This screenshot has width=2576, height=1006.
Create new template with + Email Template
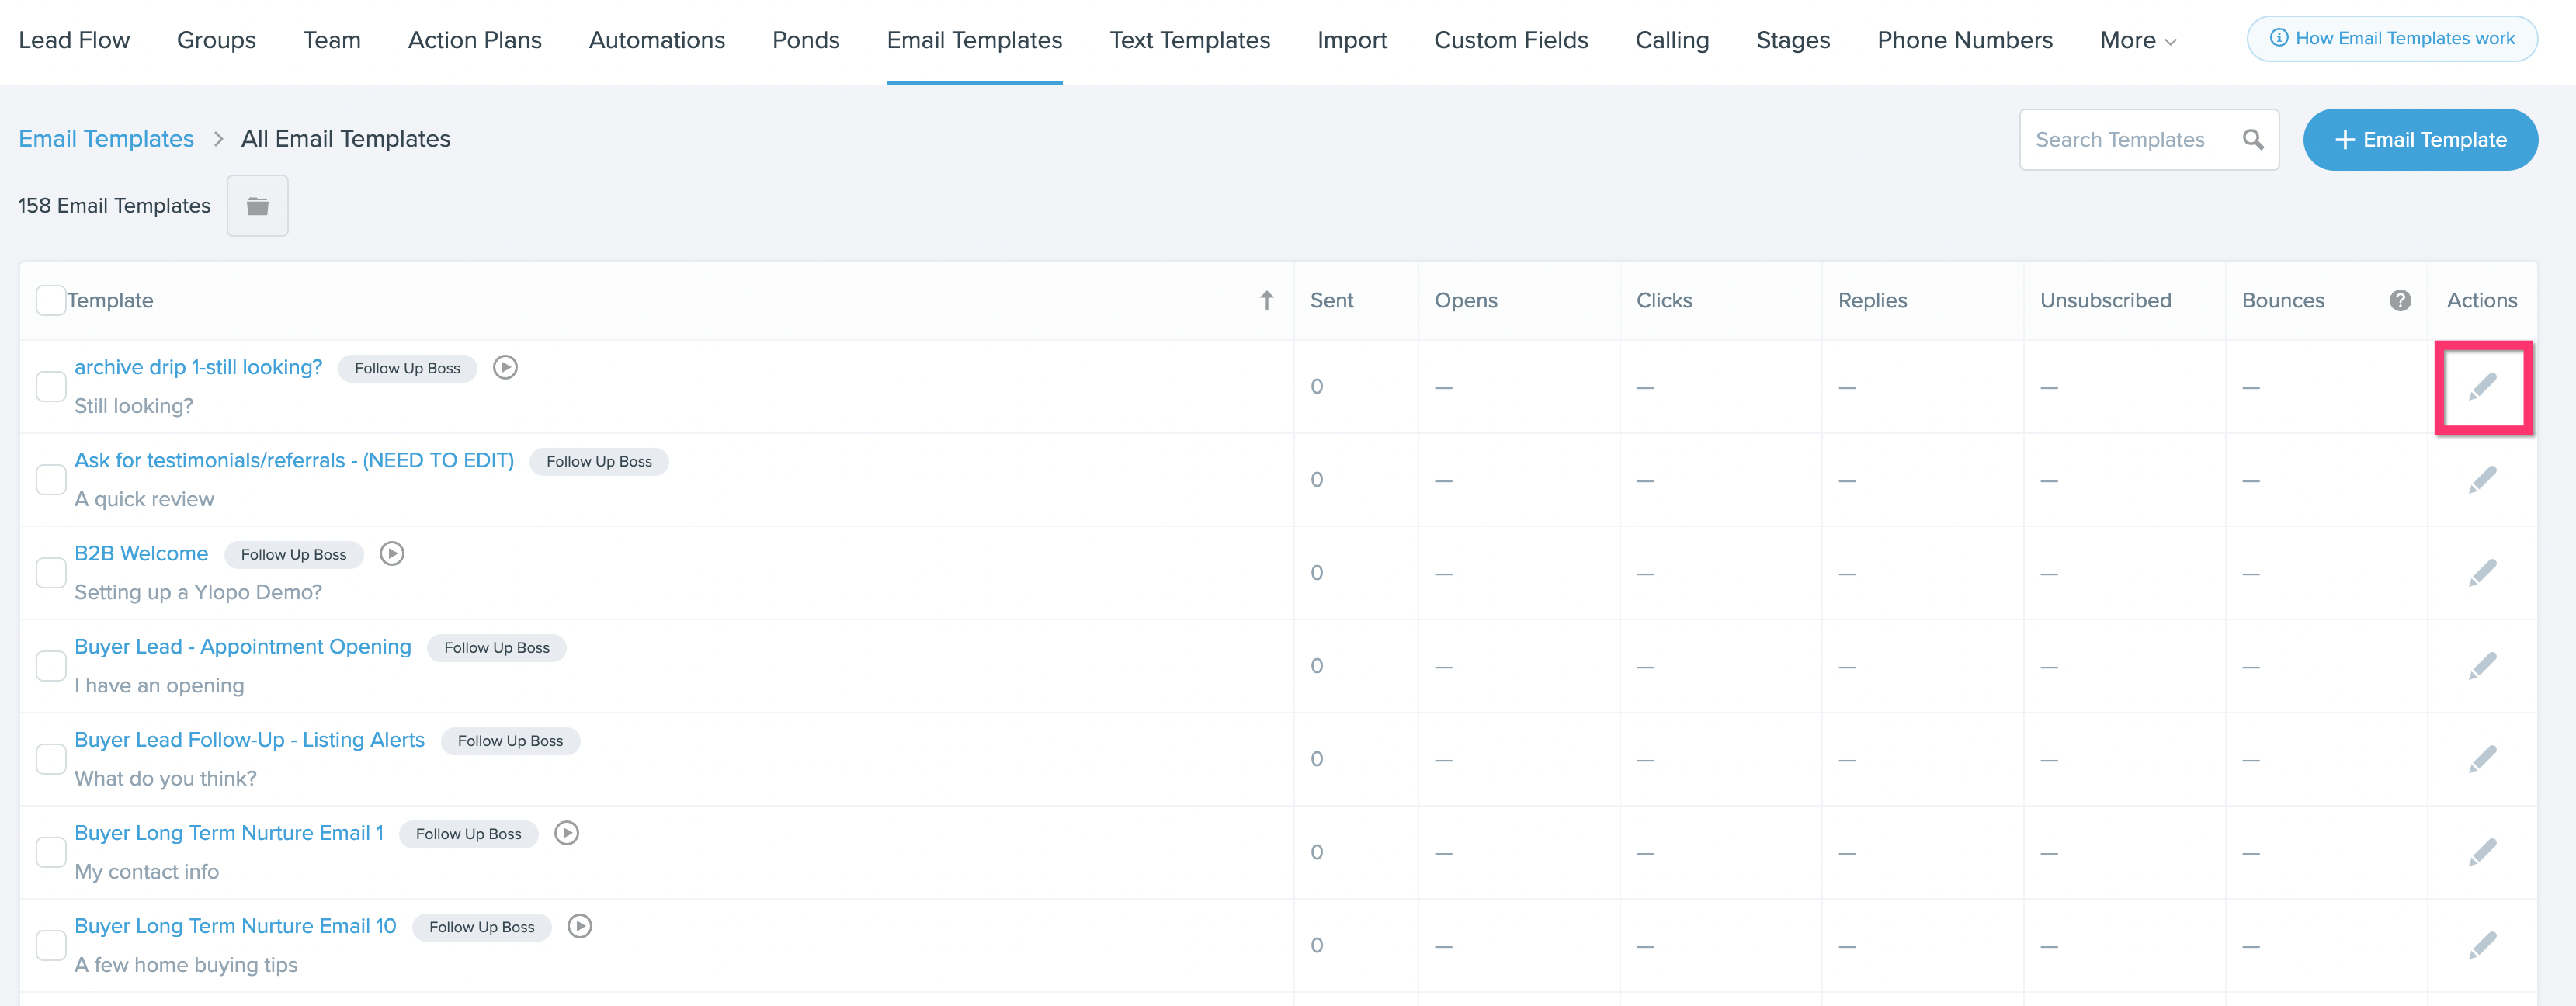(2420, 140)
